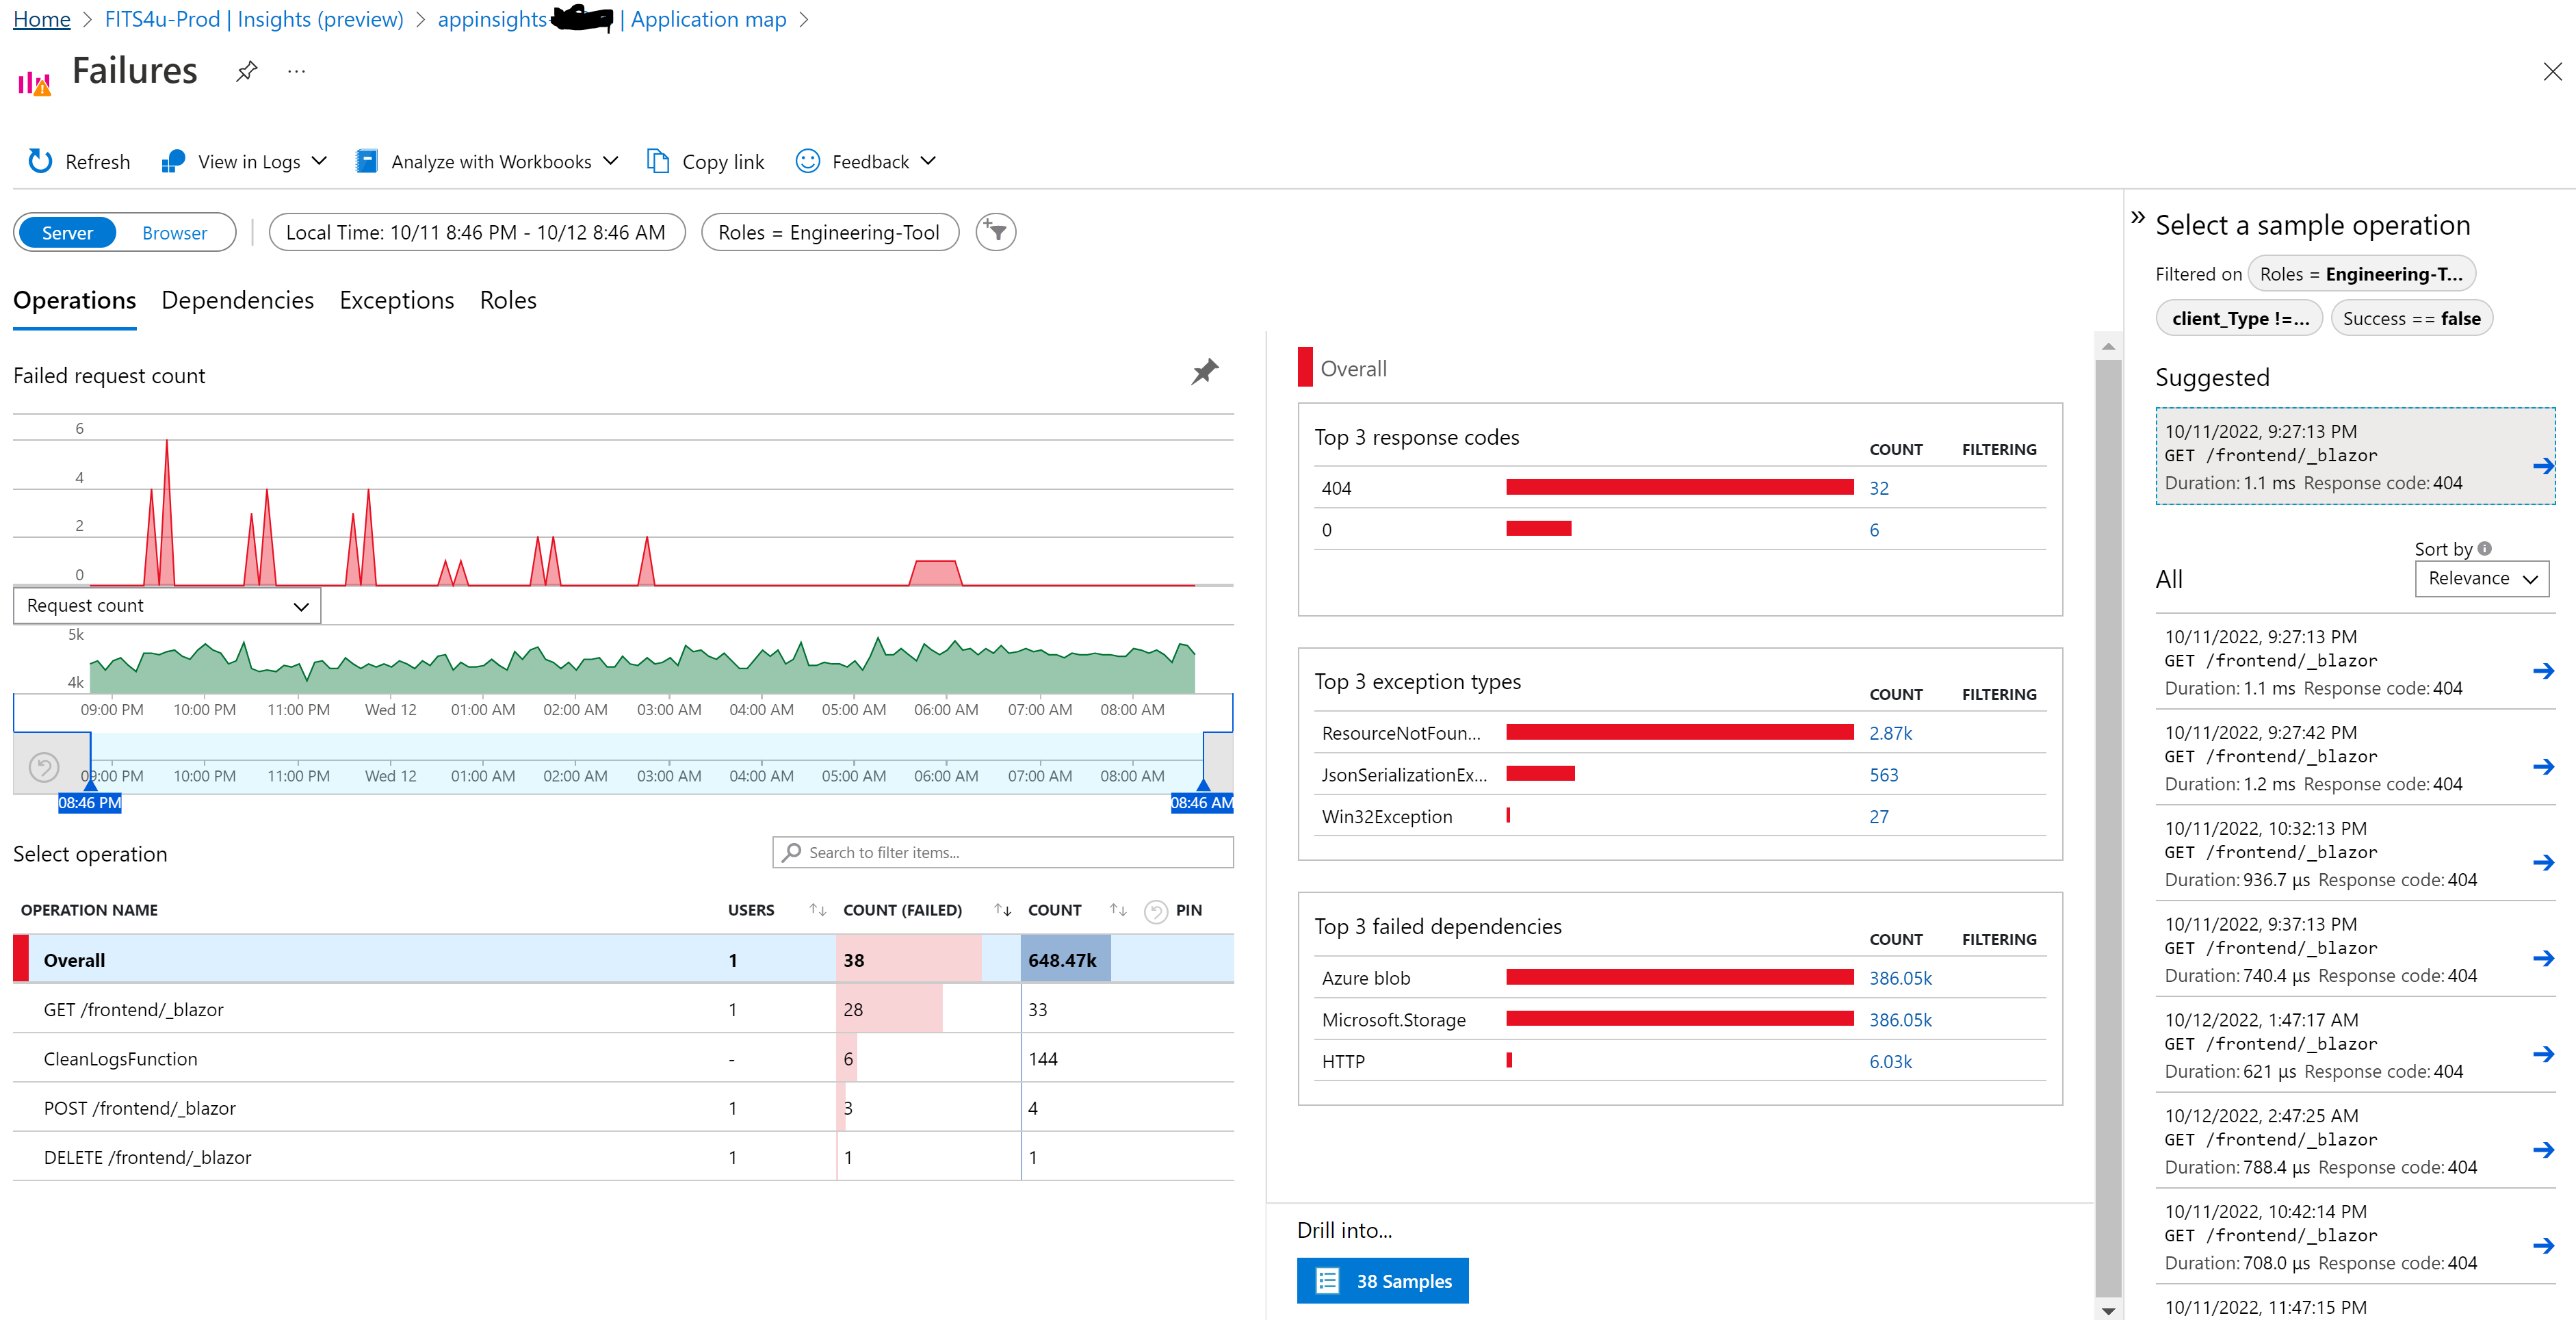Switch to the Exceptions tab
The image size is (2576, 1320).
396,300
